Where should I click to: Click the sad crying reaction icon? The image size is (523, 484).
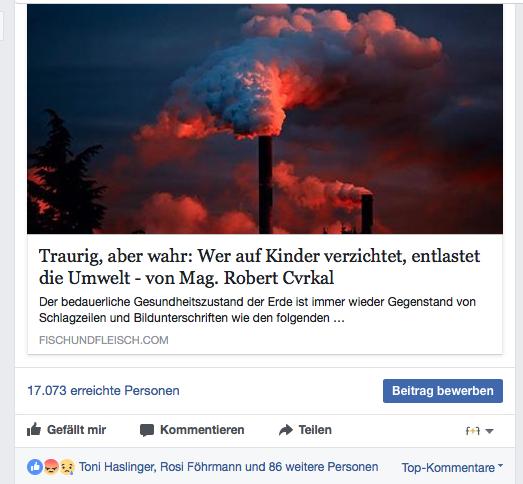coord(66,467)
